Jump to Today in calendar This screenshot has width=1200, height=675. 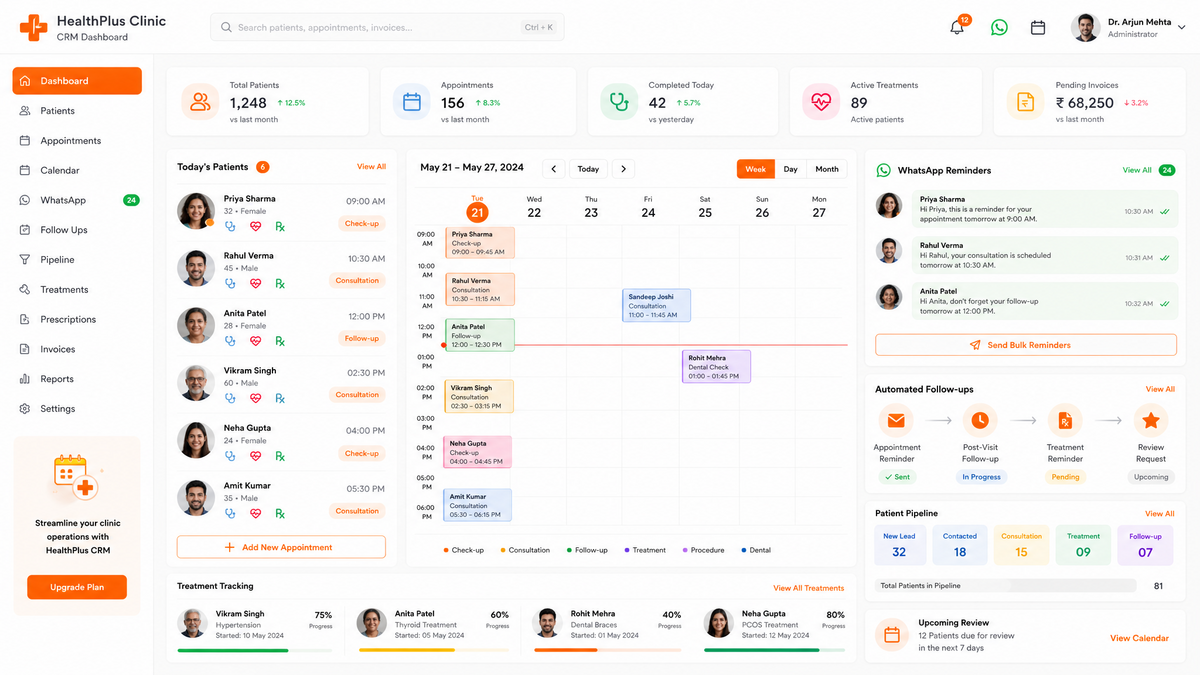(588, 169)
